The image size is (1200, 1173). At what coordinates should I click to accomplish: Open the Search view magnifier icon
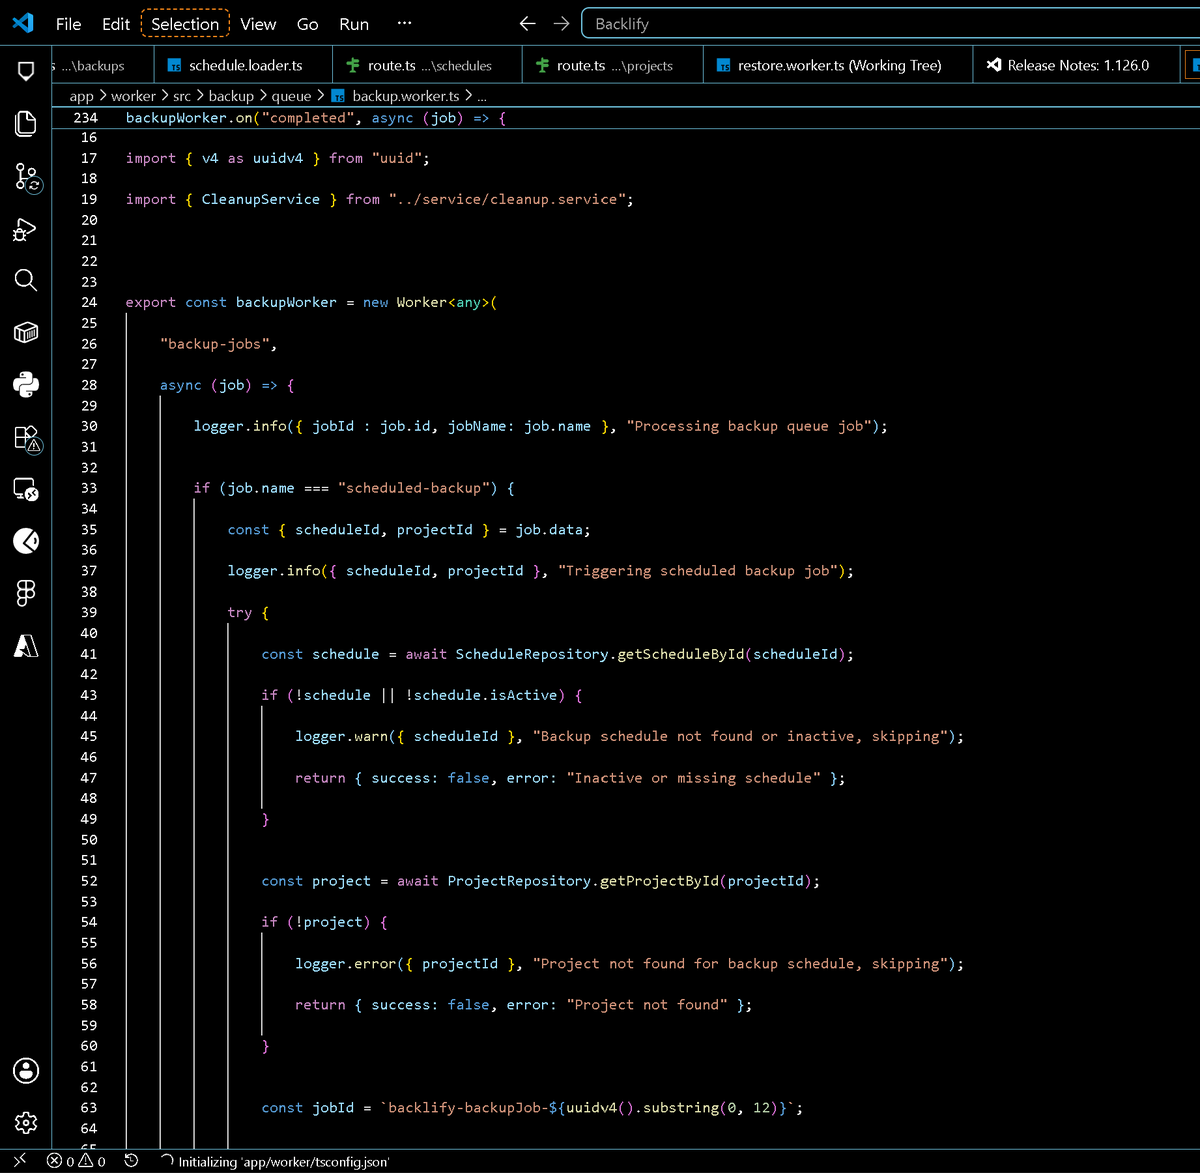26,280
